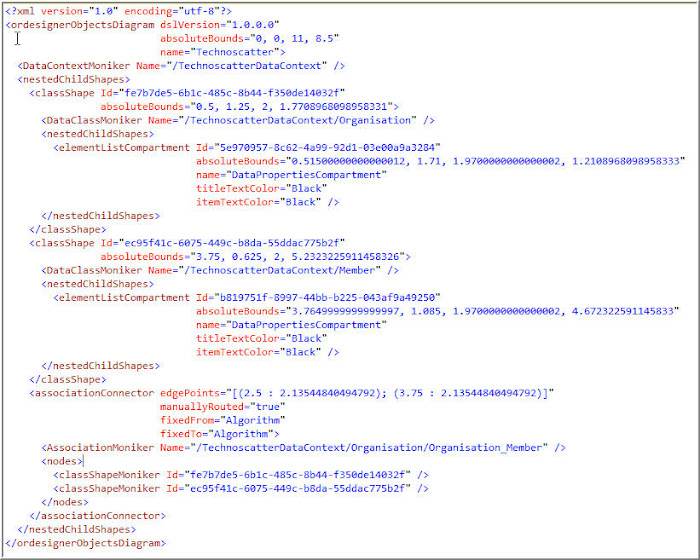The height and width of the screenshot is (560, 700).
Task: Select bounds value "3.75, 0.625, 2, 5.2323225911458326"
Action: pos(297,257)
